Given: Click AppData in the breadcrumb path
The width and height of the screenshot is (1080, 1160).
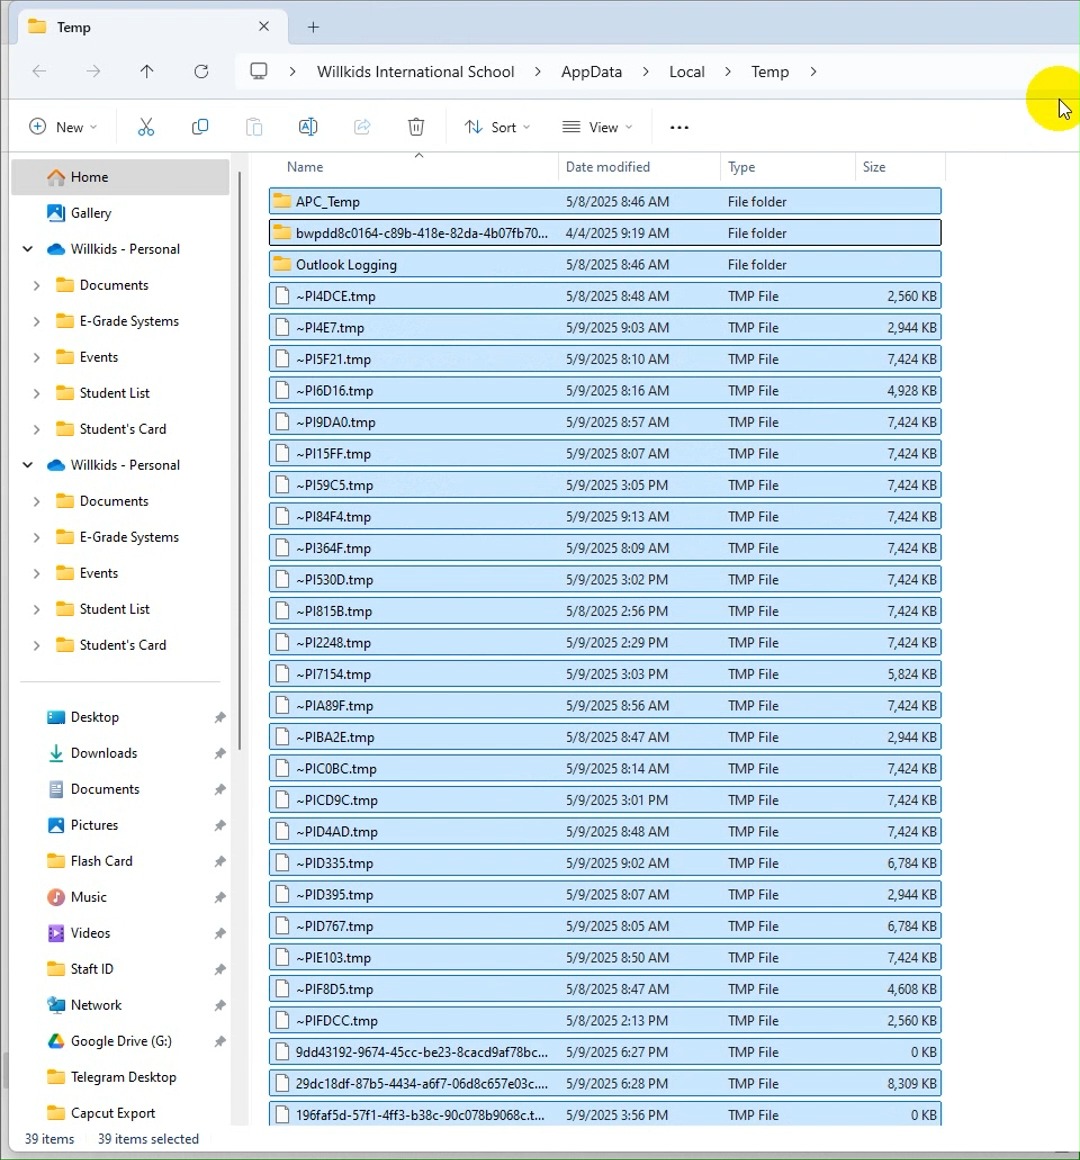Looking at the screenshot, I should click(591, 72).
